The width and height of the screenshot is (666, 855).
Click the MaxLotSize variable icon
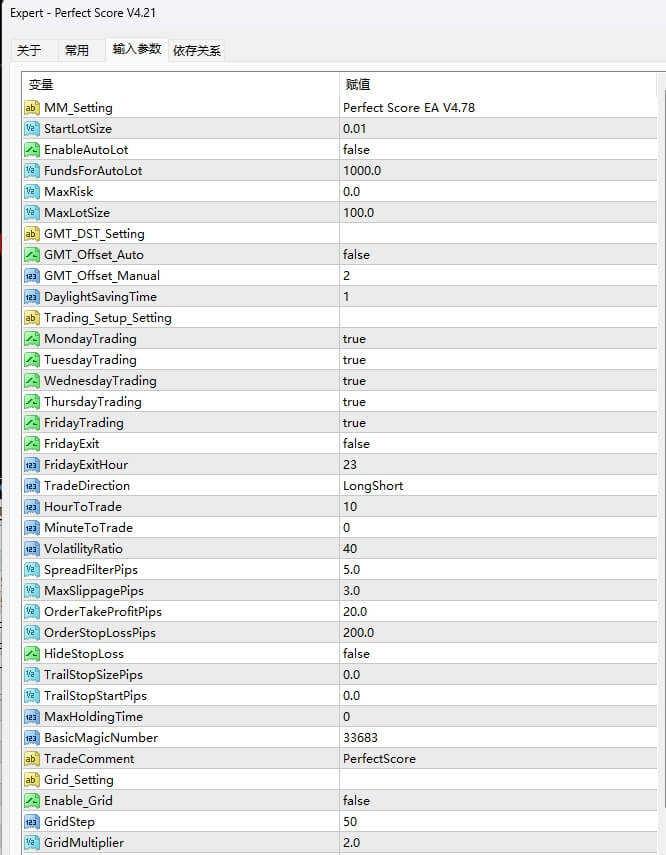[x=32, y=213]
